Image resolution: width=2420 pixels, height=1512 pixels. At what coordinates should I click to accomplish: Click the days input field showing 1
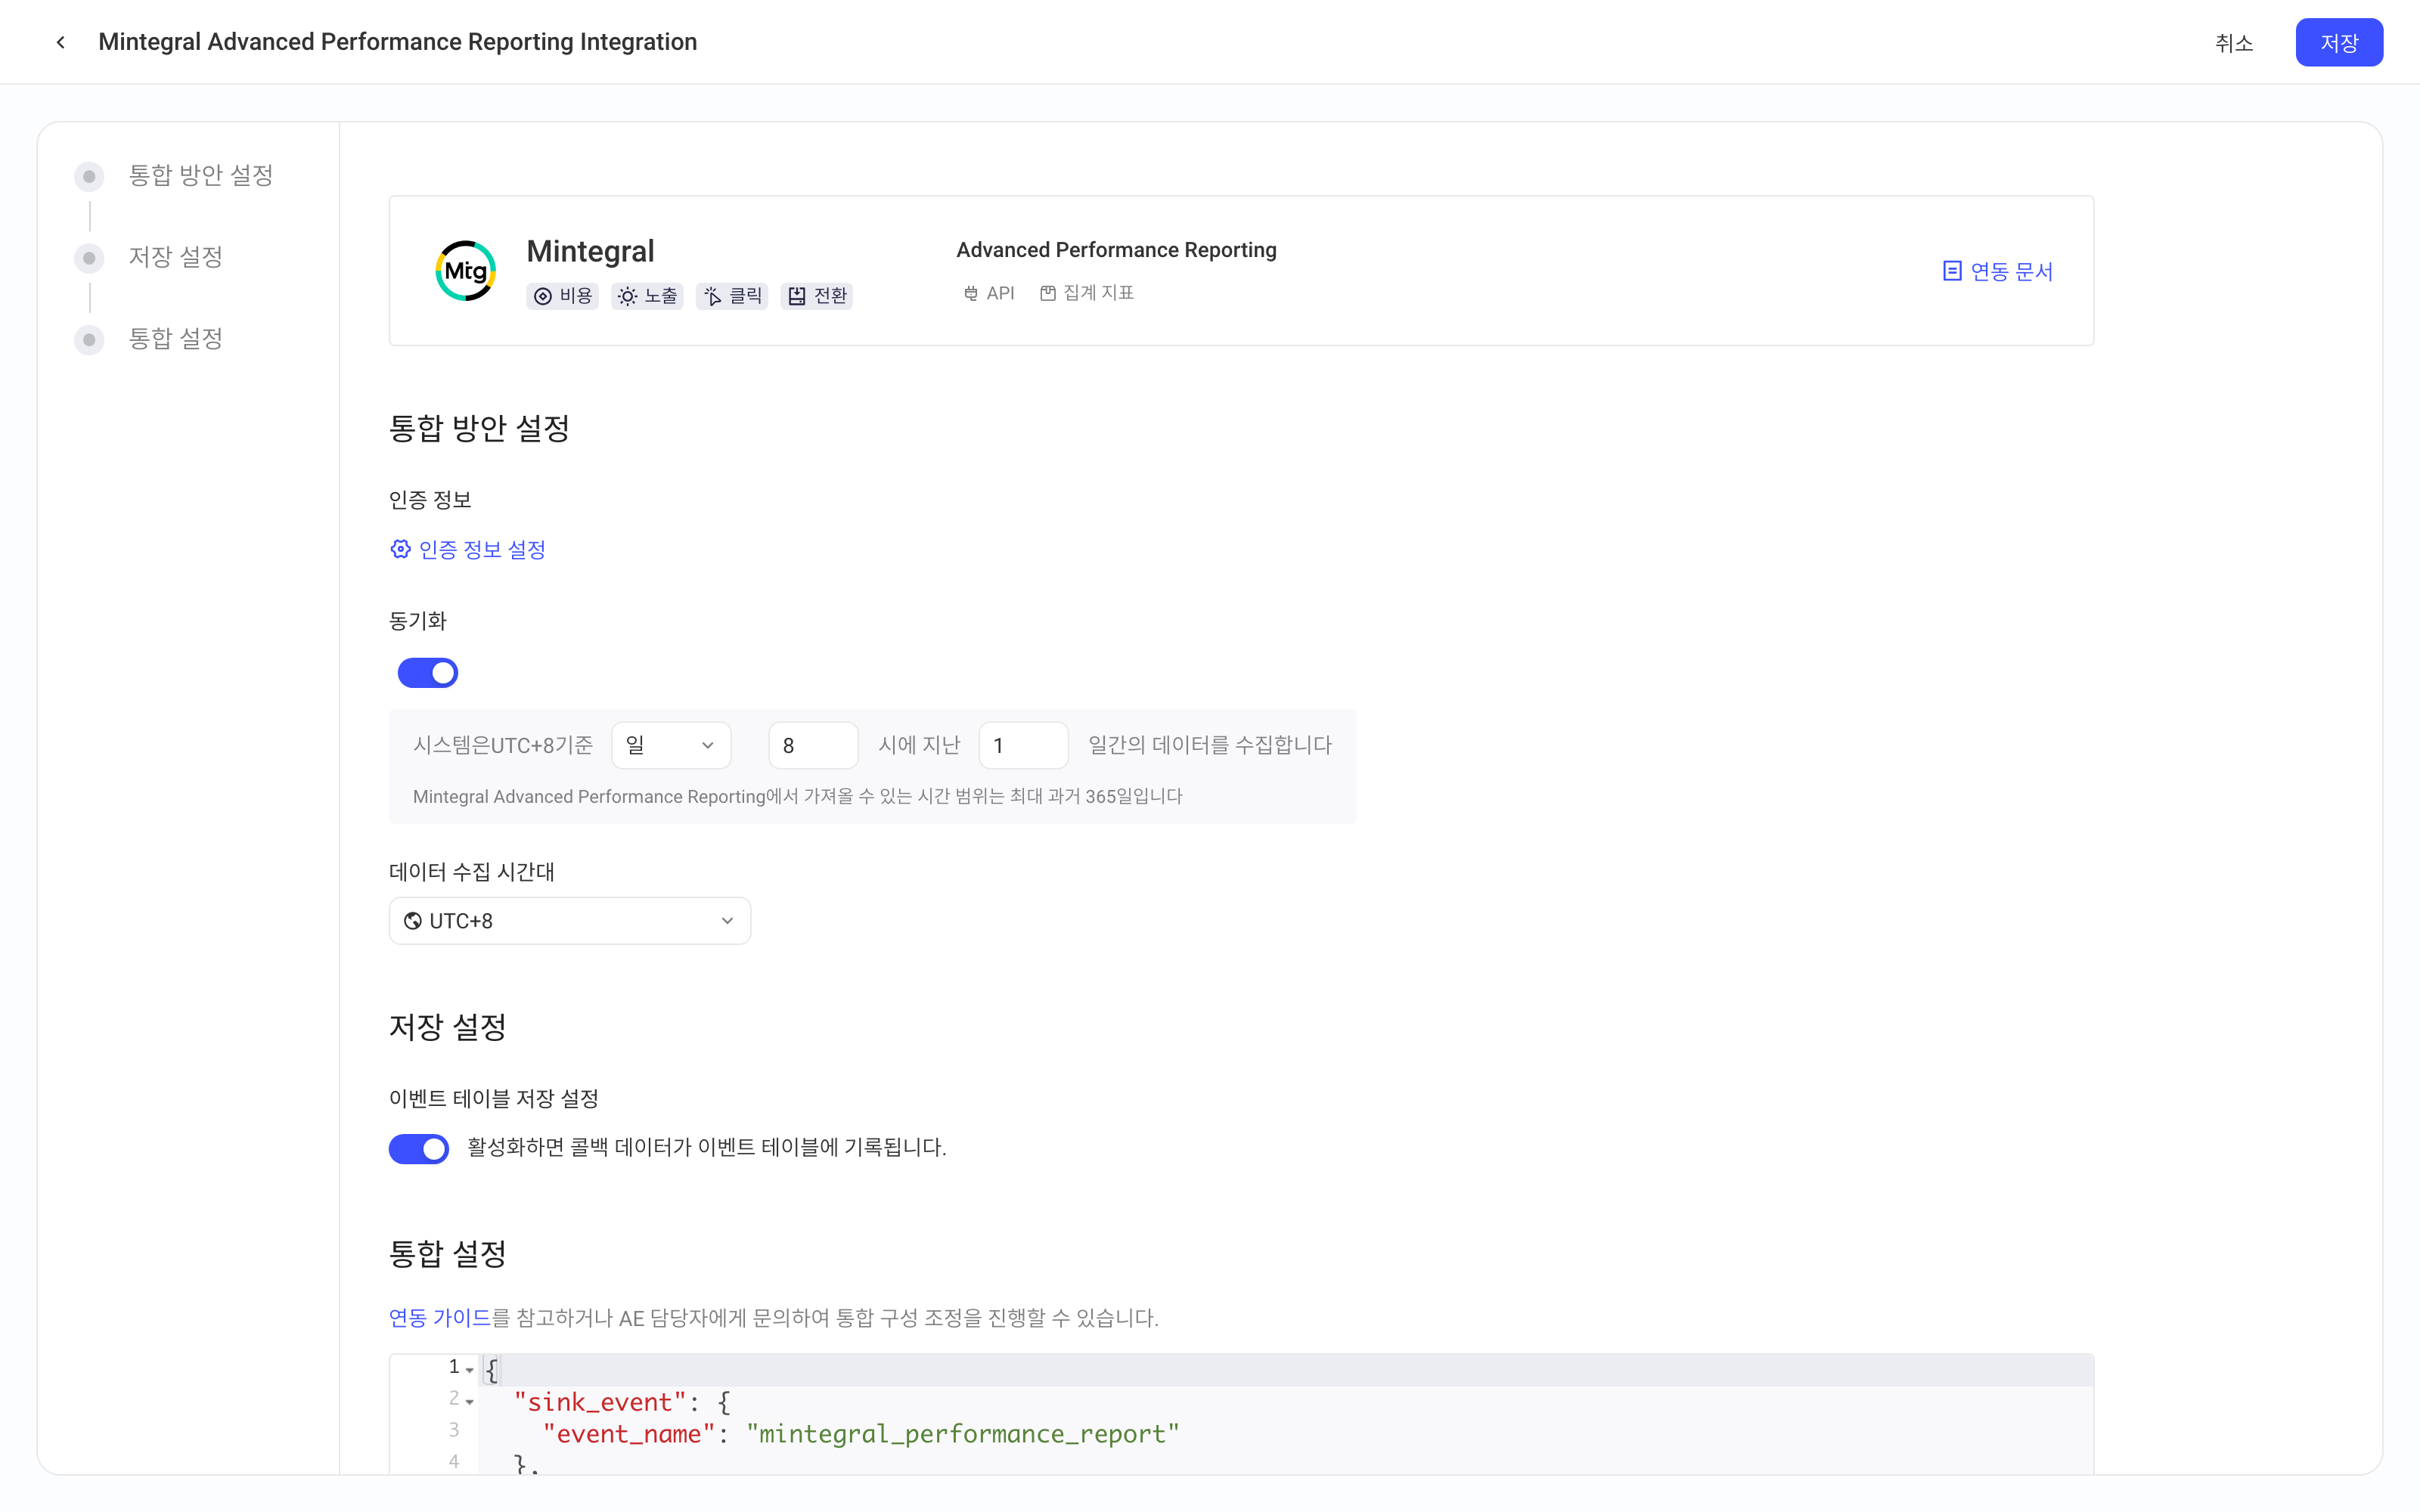coord(1023,745)
